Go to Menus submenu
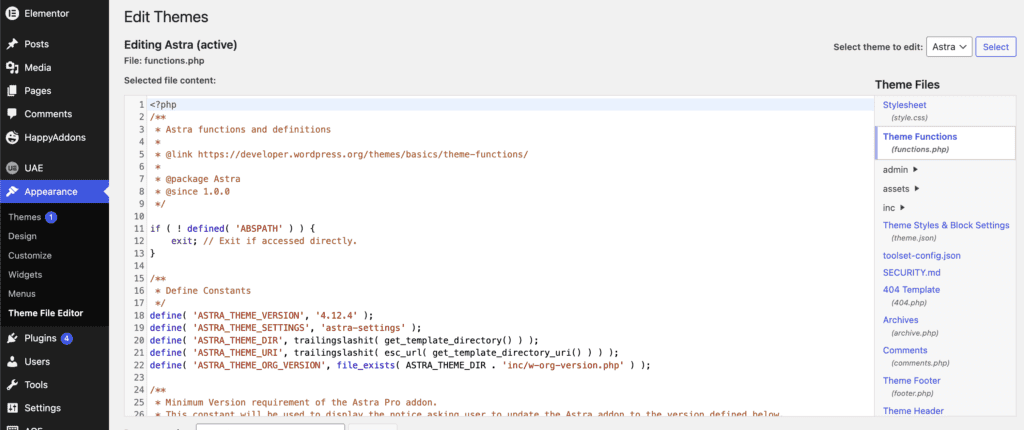This screenshot has width=1024, height=430. [x=22, y=294]
